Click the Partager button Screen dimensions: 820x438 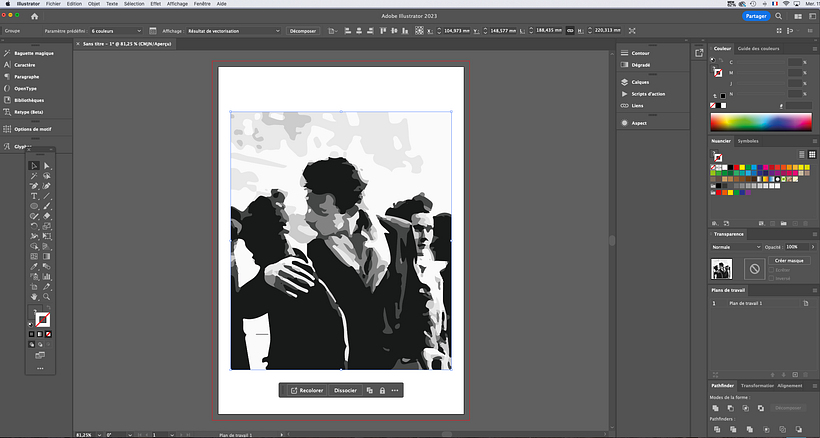[x=757, y=17]
